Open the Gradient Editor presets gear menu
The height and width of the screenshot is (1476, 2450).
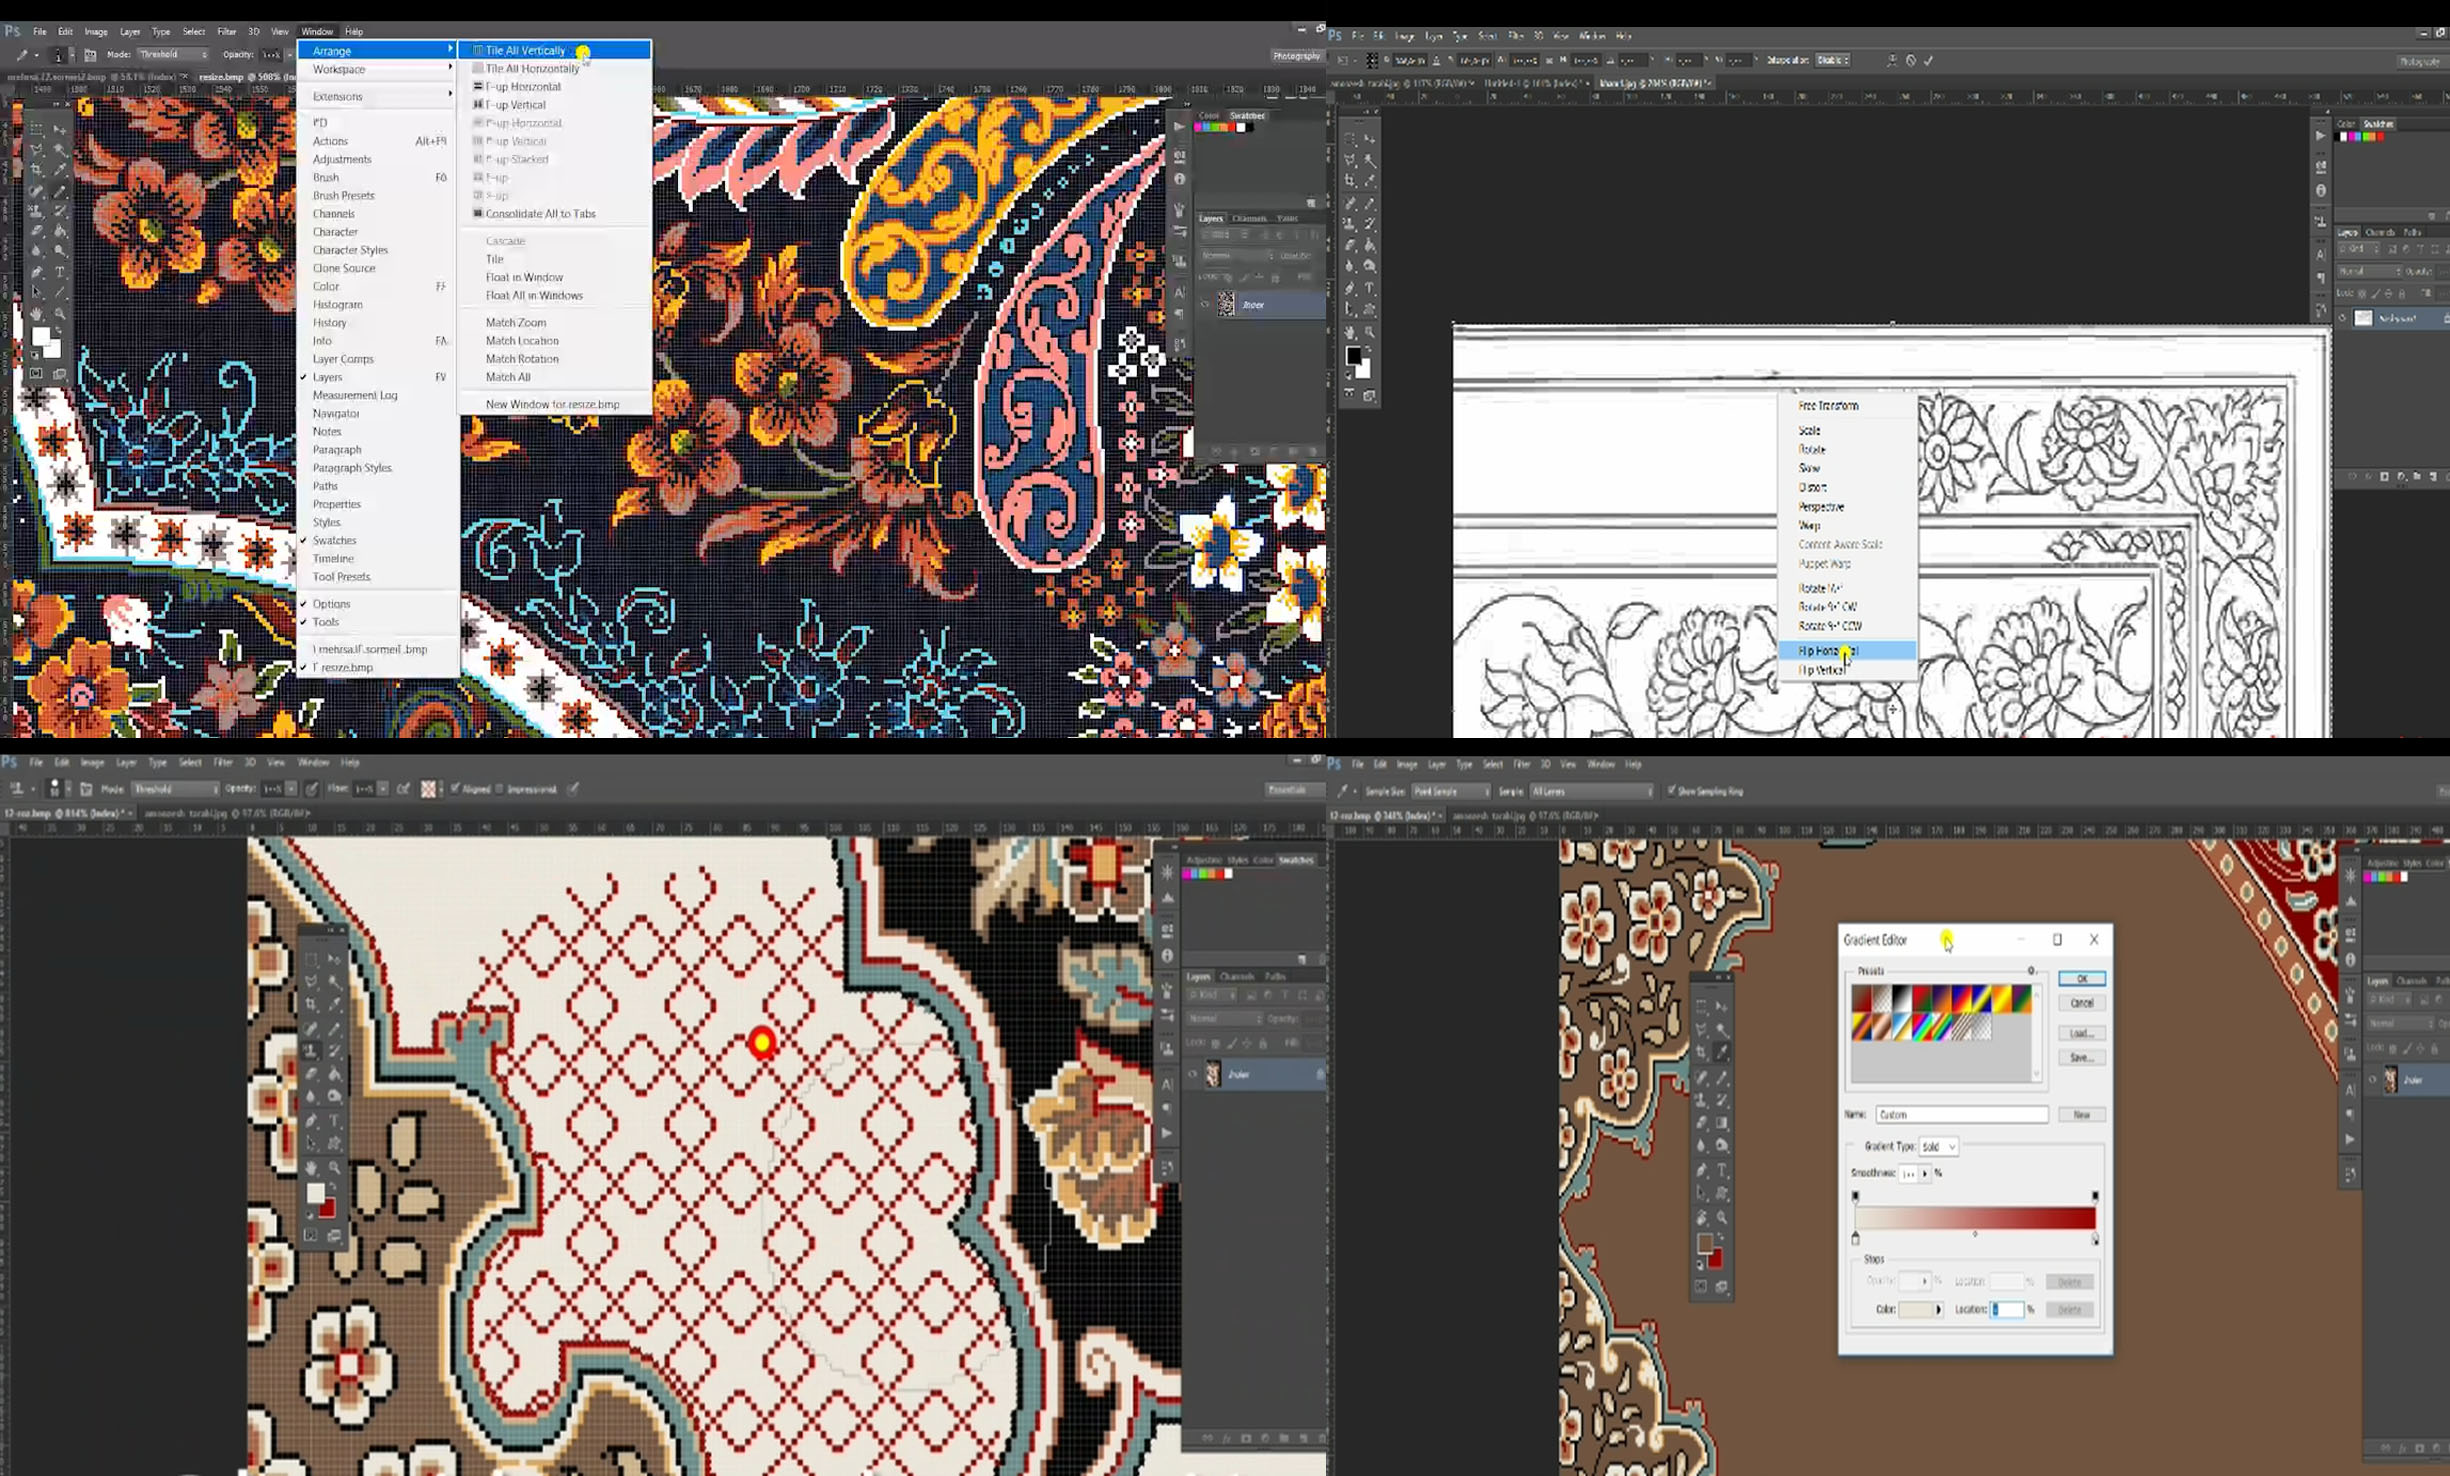point(2031,971)
